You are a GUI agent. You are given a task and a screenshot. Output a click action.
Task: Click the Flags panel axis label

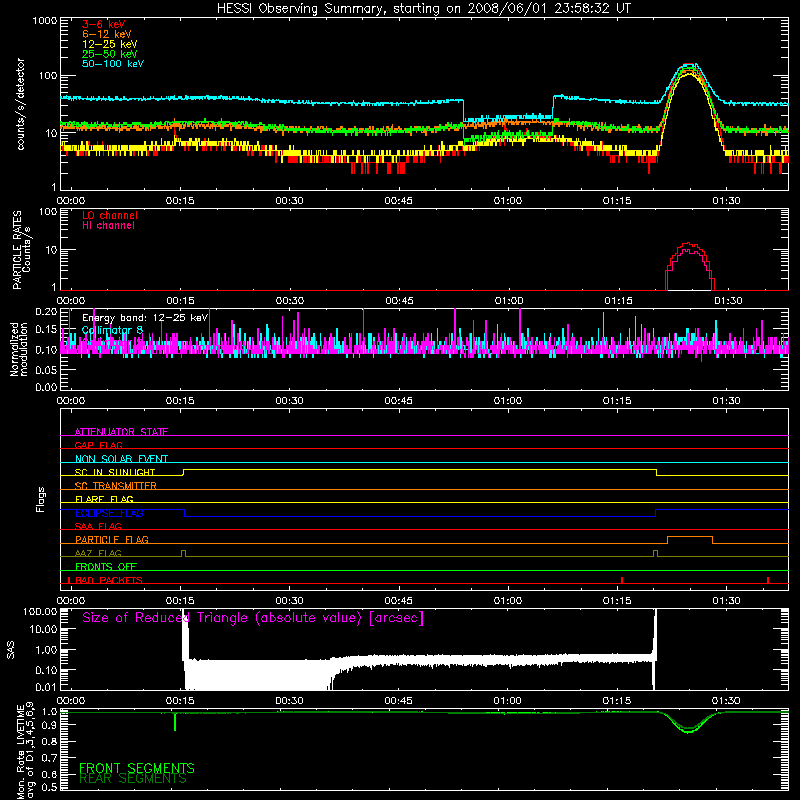pos(41,499)
